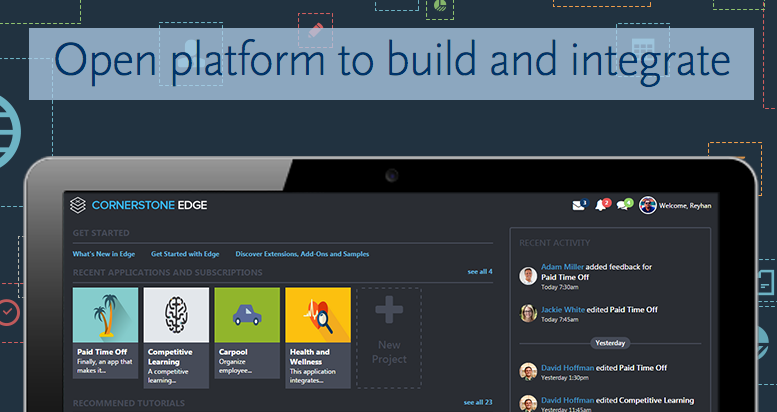Click the Competitive Learning tile title text
The image size is (777, 412).
coord(170,356)
